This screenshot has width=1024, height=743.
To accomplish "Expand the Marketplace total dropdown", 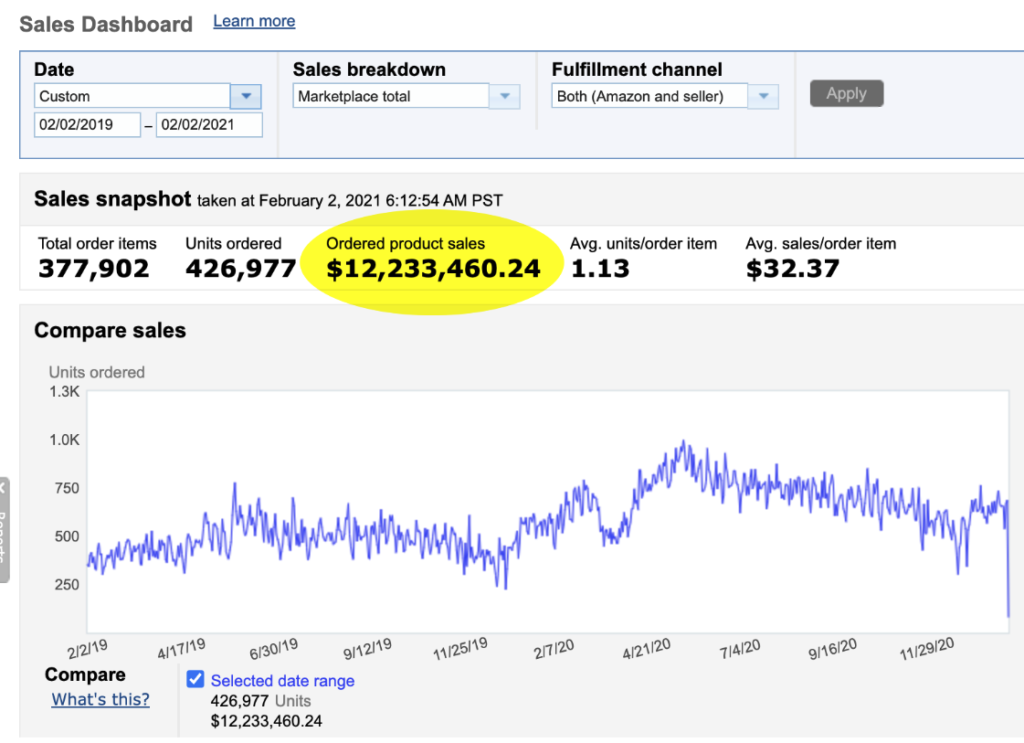I will (x=392, y=97).
